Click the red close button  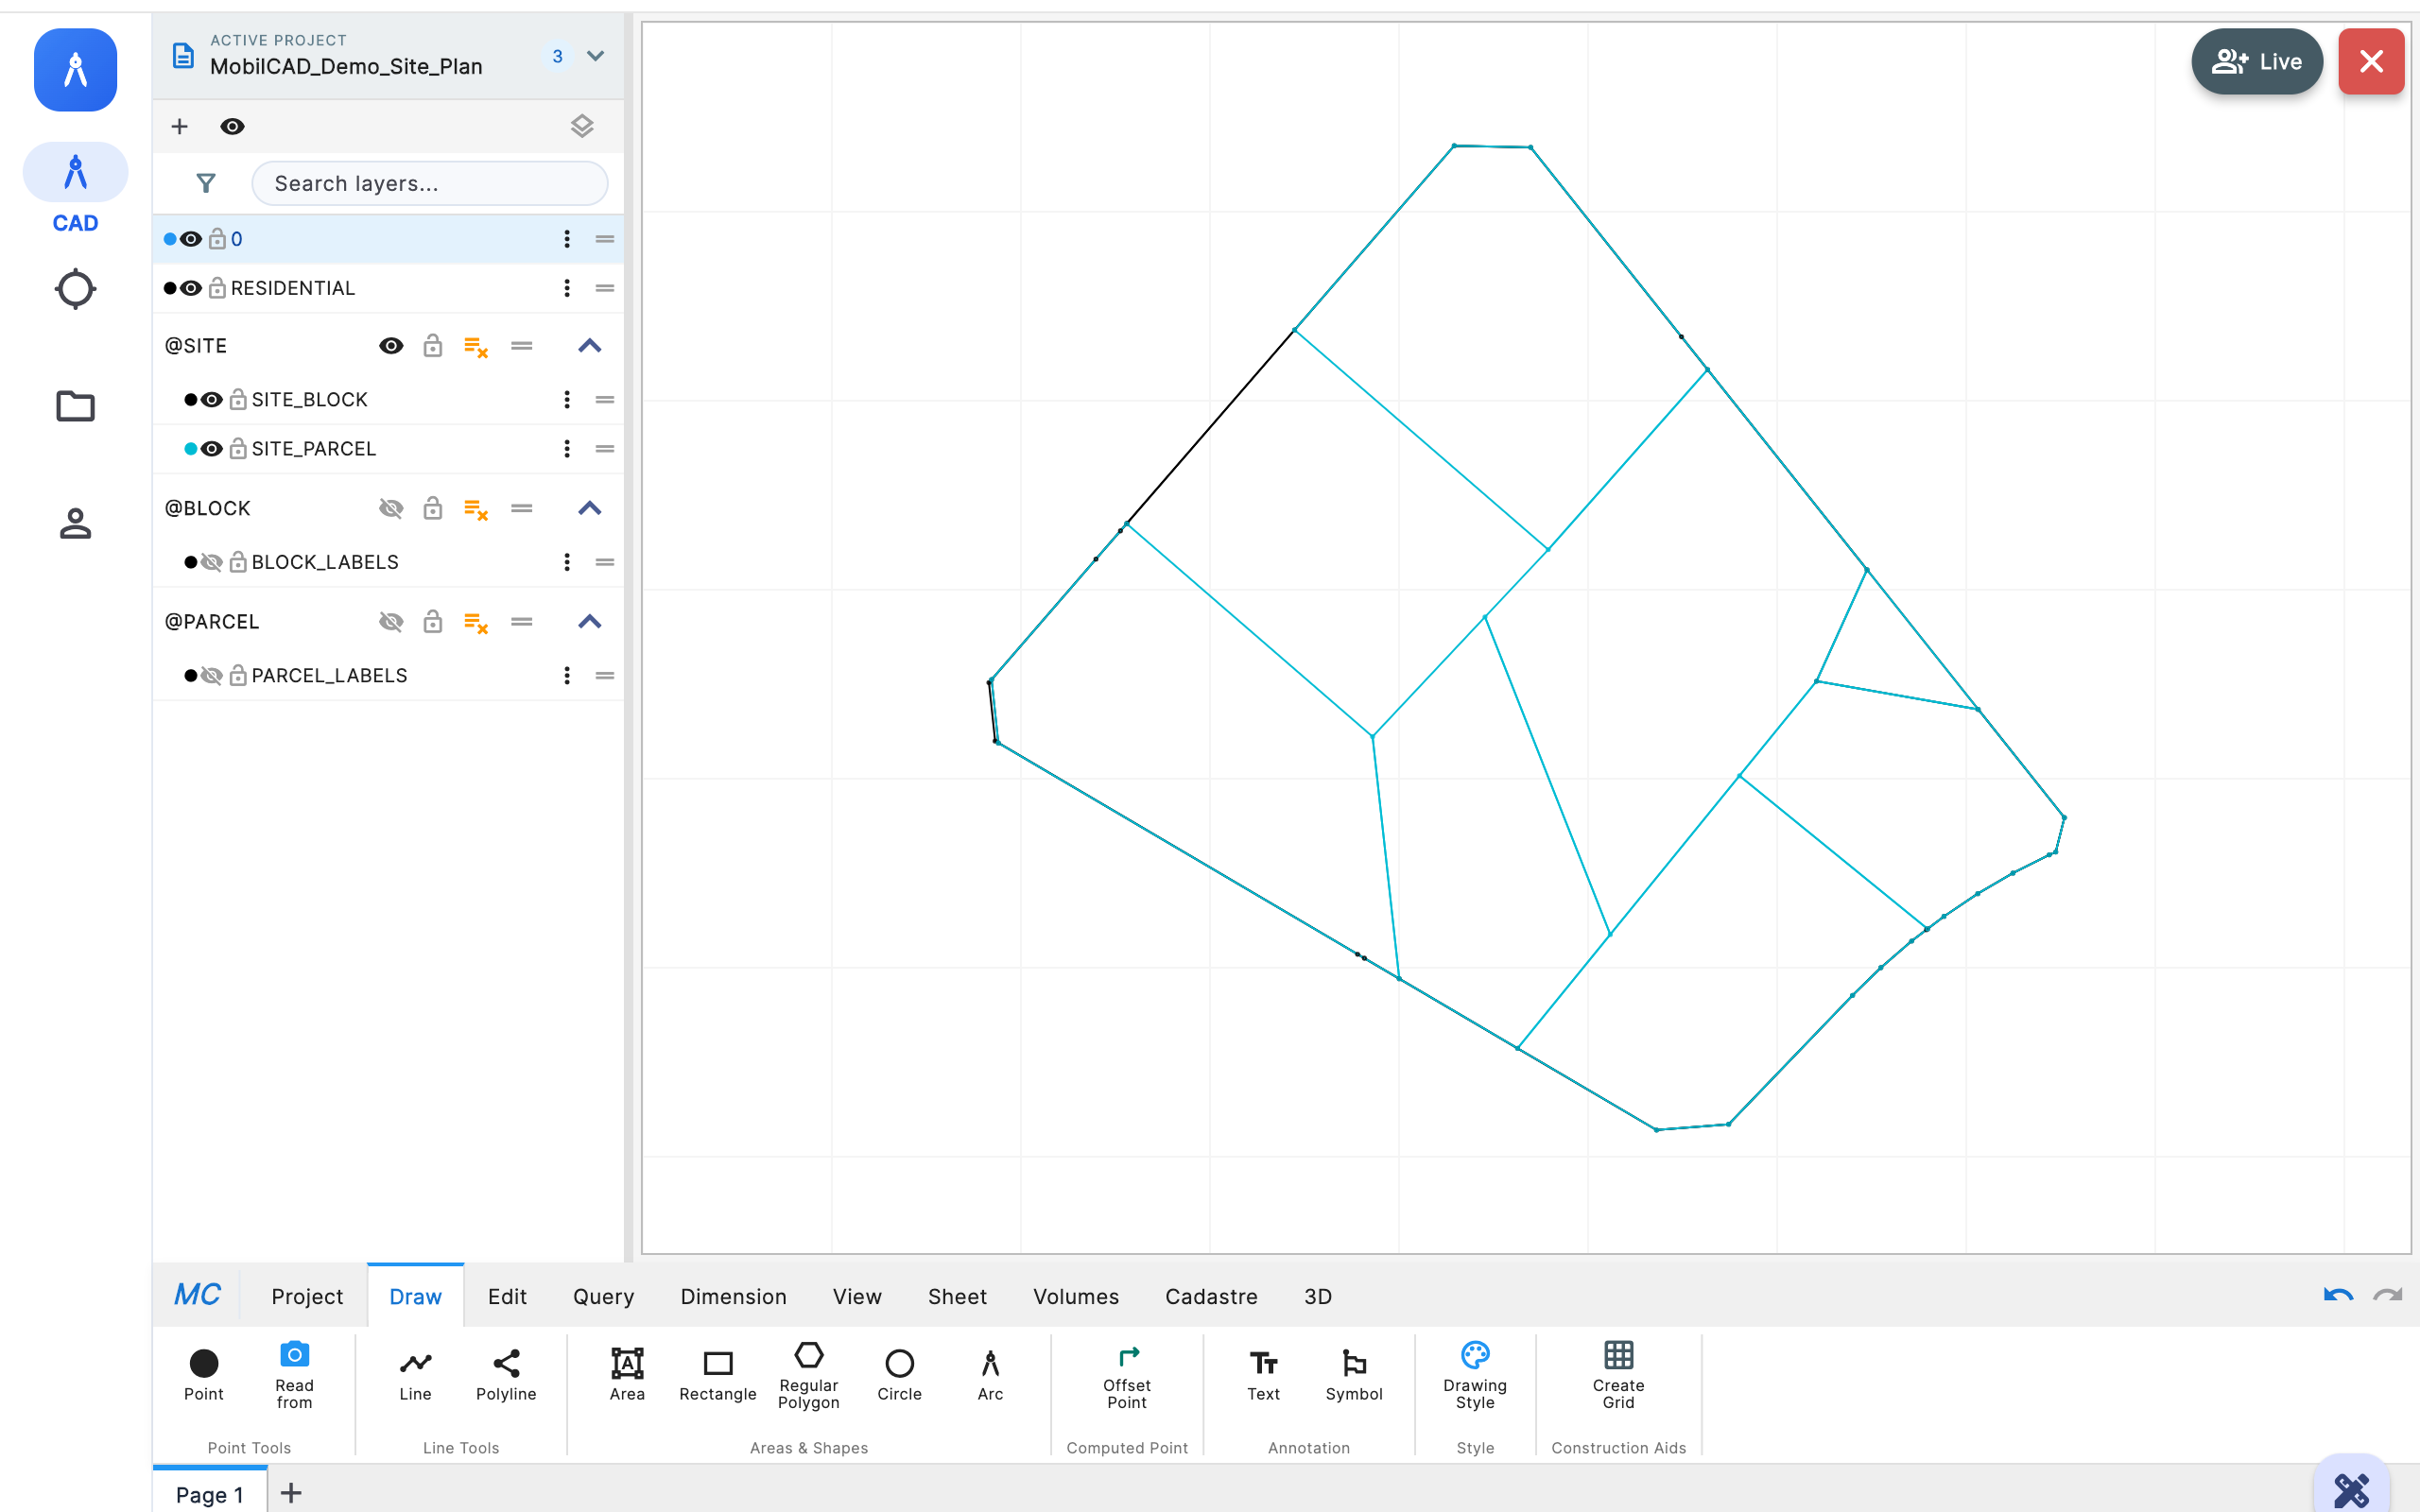pos(2371,61)
